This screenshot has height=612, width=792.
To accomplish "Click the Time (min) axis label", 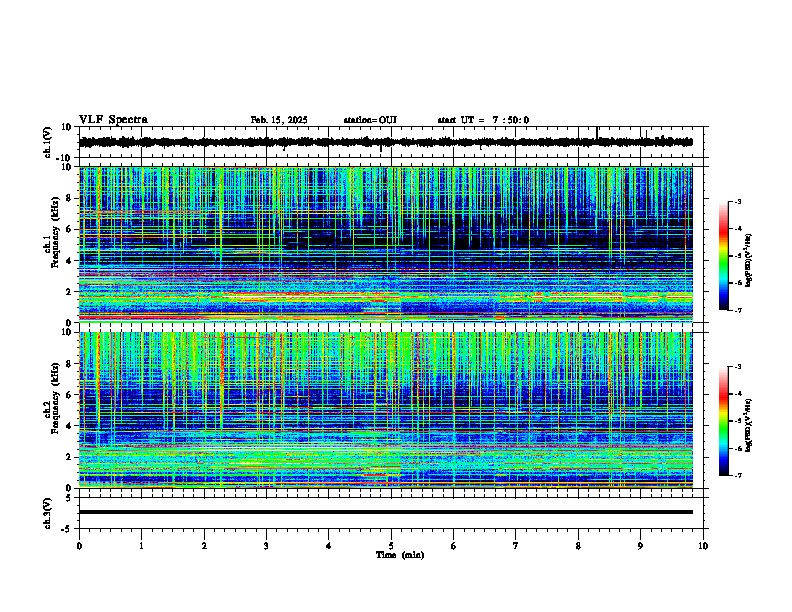I will click(x=400, y=555).
